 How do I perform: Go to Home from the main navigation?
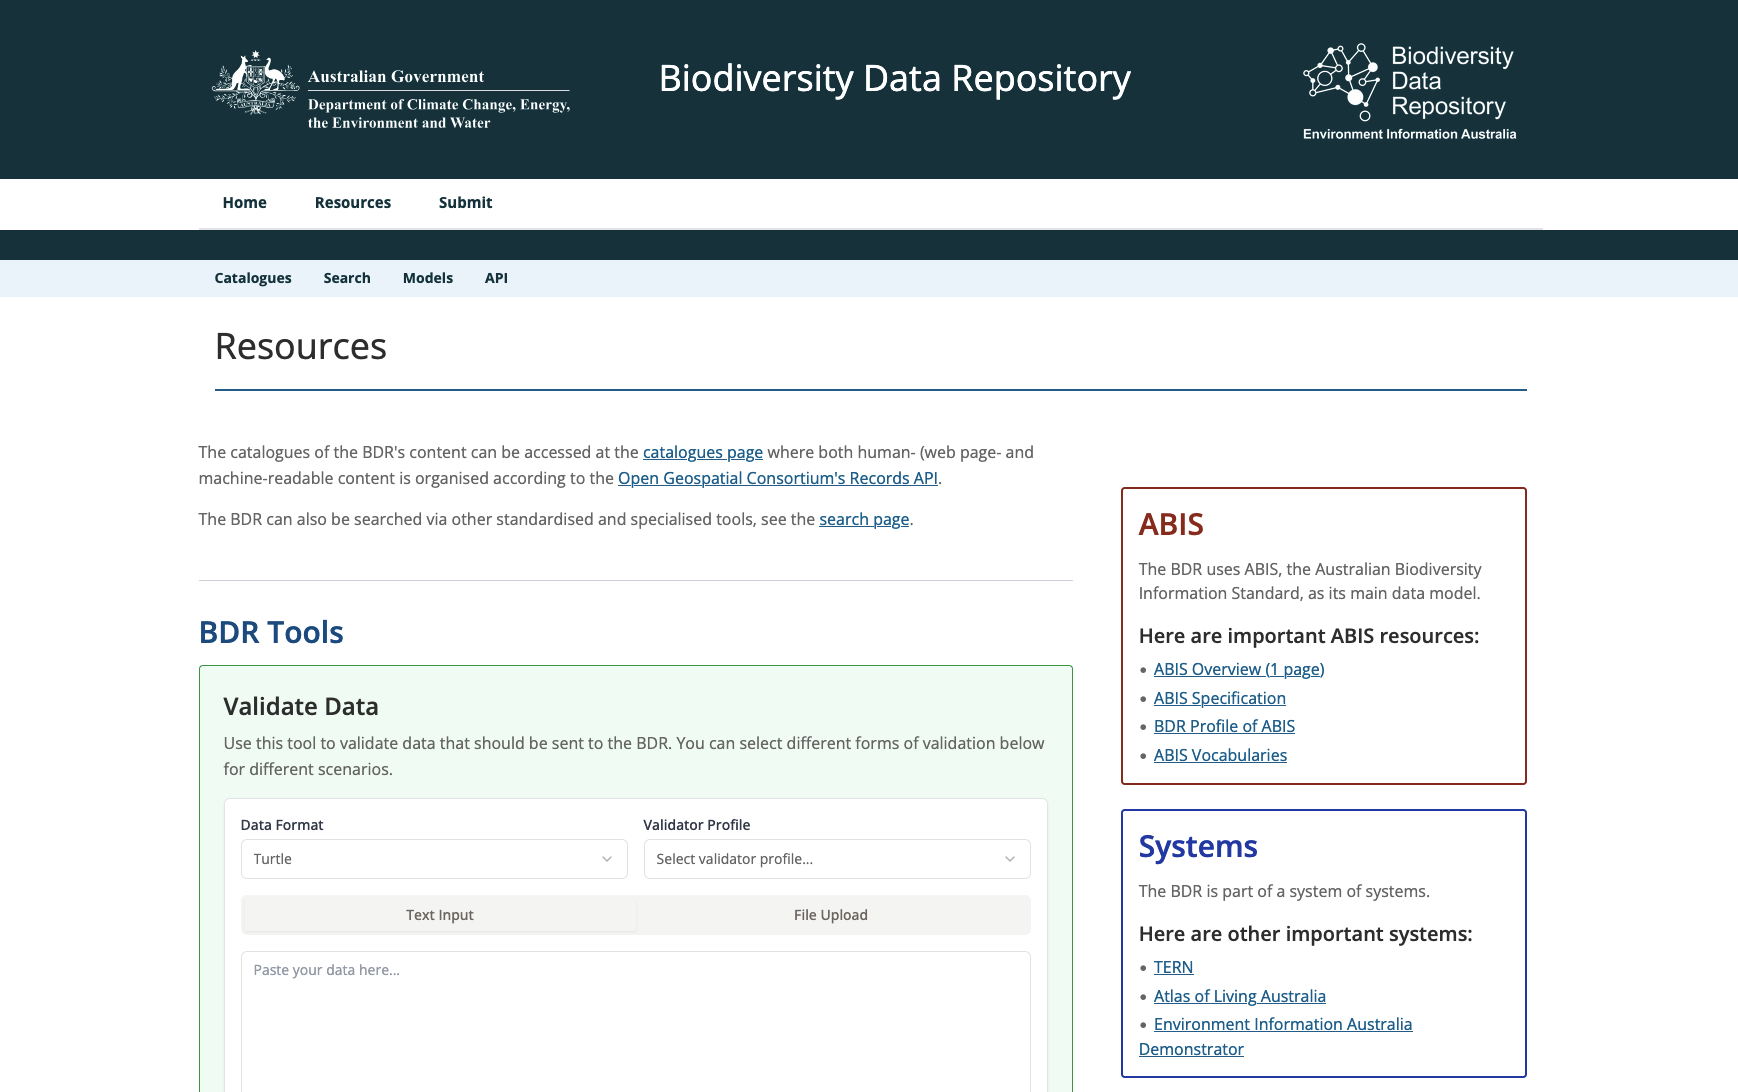pos(244,202)
